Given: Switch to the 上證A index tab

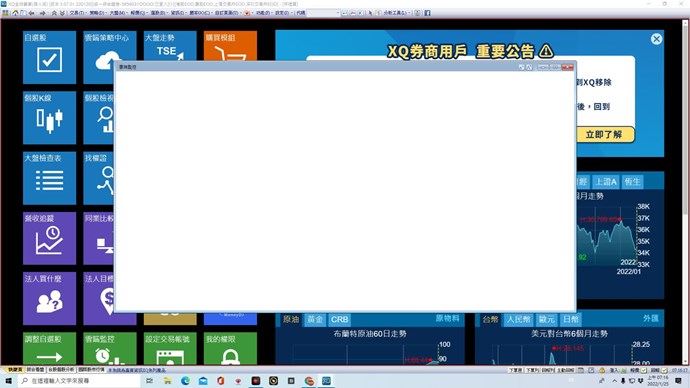Looking at the screenshot, I should coord(606,182).
